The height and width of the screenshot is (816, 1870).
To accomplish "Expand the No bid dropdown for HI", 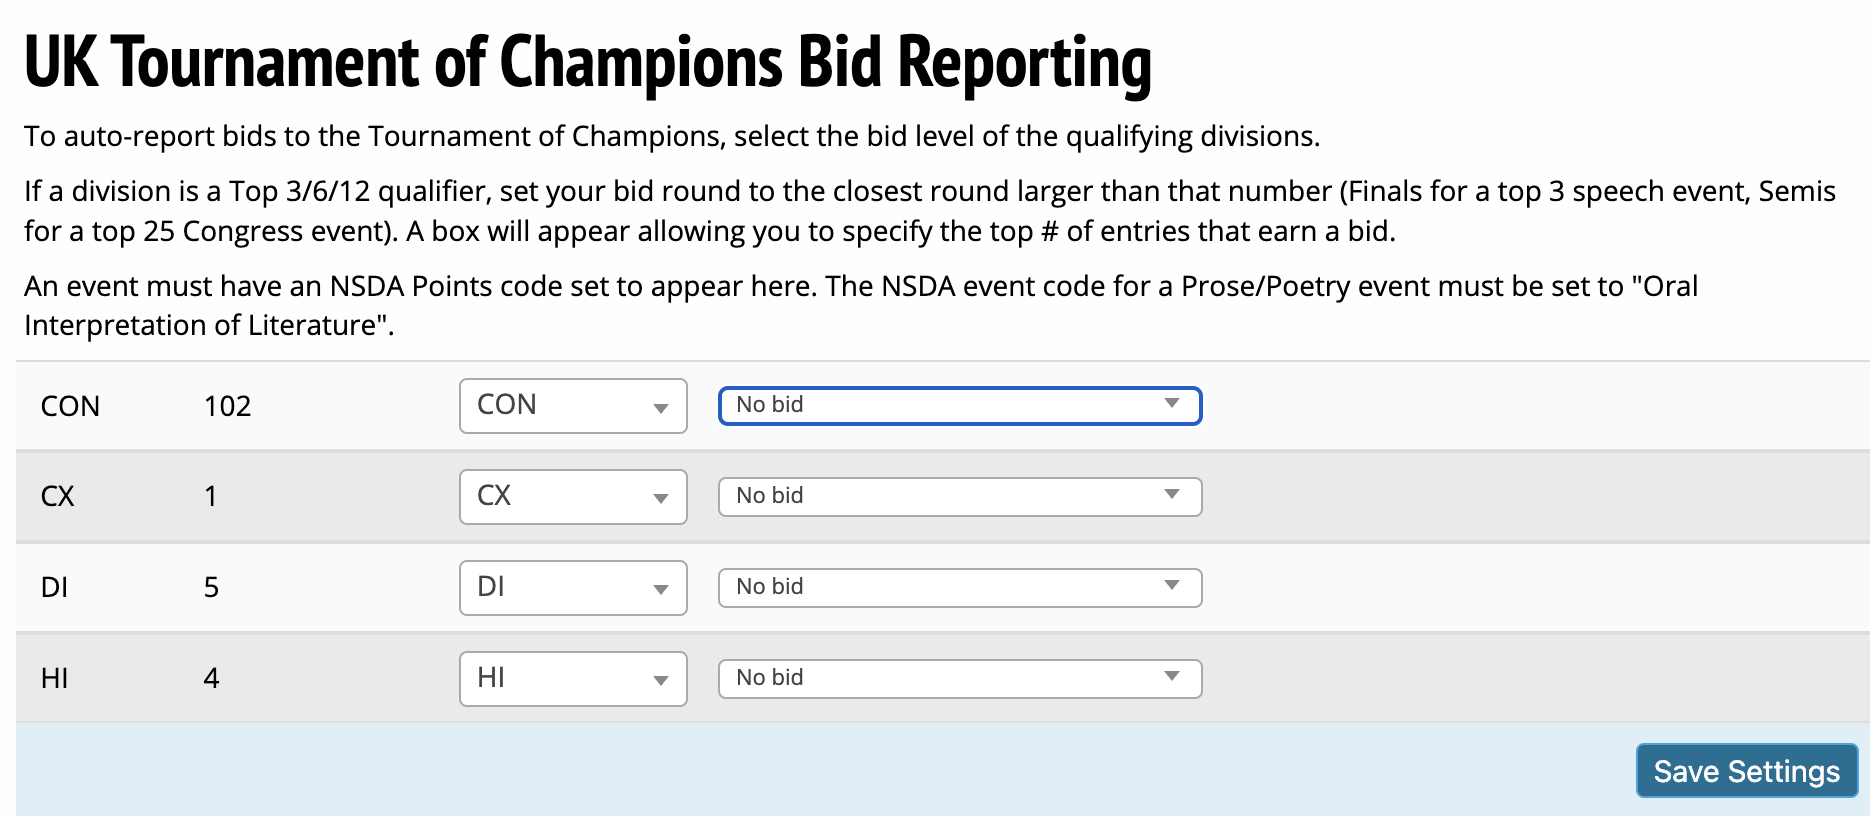I will click(x=959, y=679).
